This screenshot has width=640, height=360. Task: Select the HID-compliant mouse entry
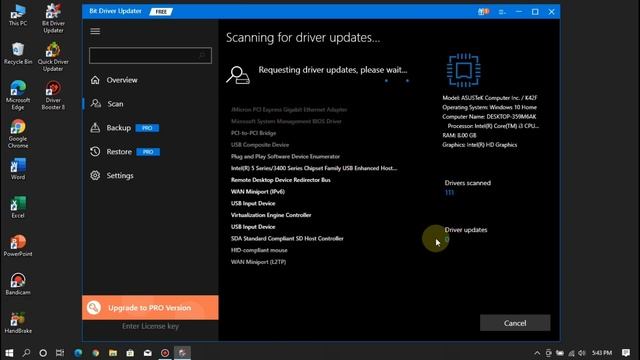click(259, 250)
